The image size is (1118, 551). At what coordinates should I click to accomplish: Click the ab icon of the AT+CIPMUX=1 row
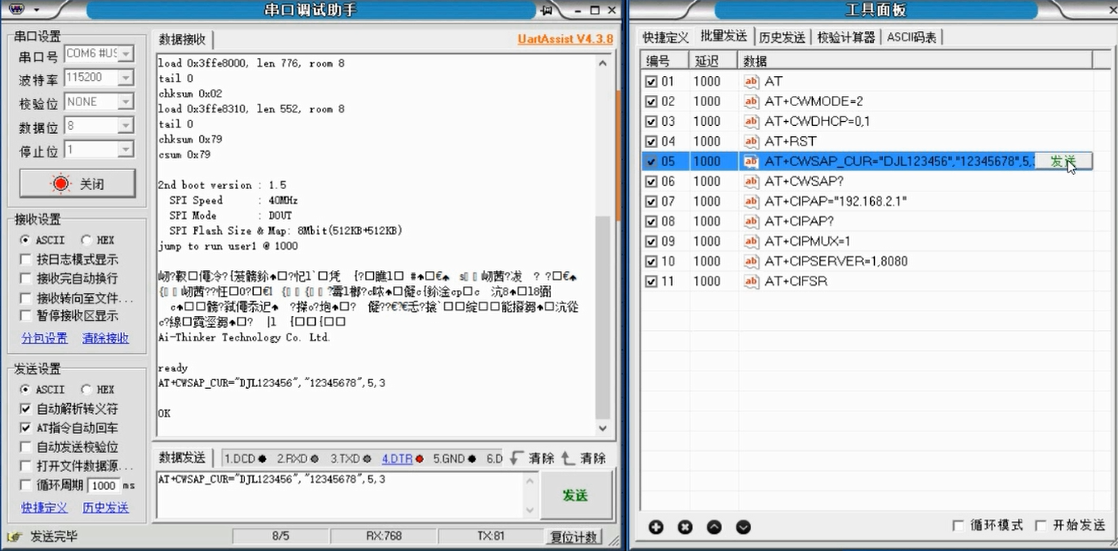point(752,241)
